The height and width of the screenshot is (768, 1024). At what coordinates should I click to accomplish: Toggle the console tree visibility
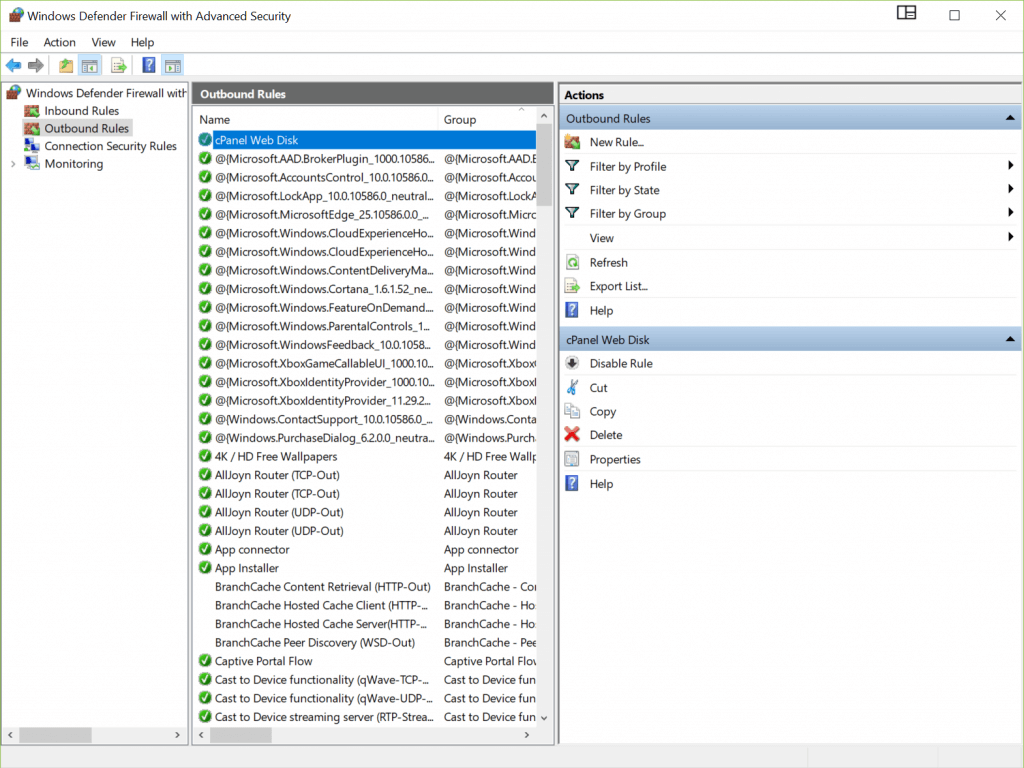[89, 64]
